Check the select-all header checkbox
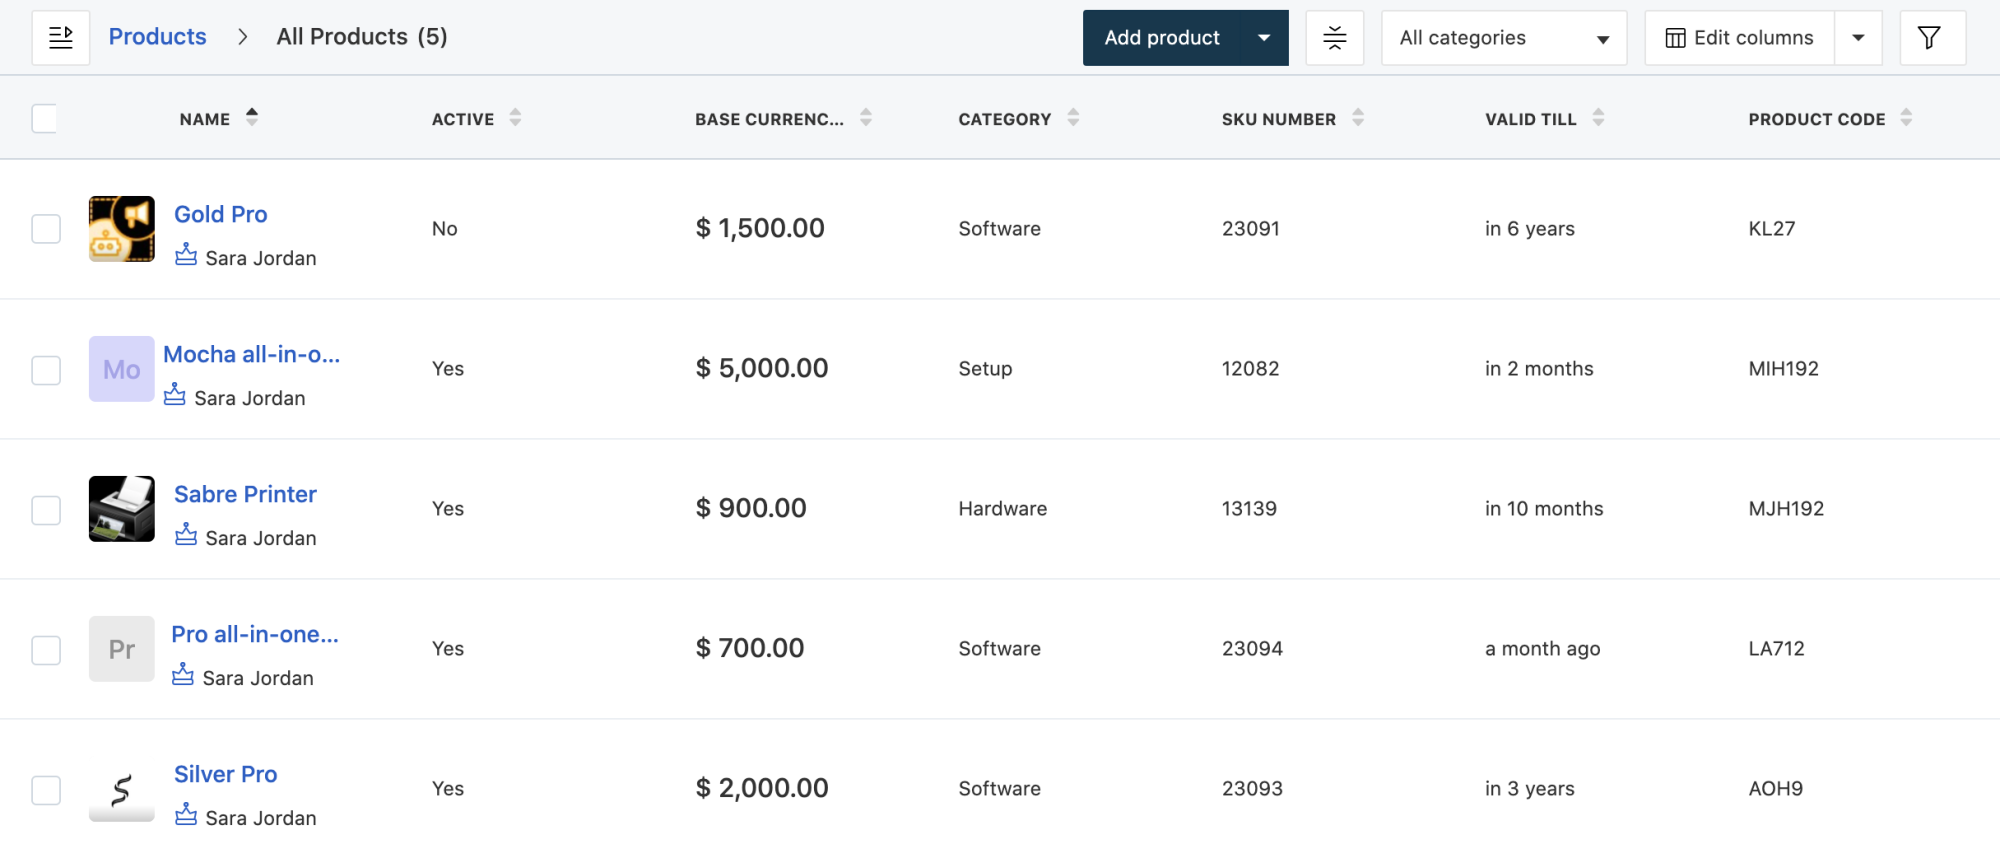The width and height of the screenshot is (2000, 858). pos(45,119)
